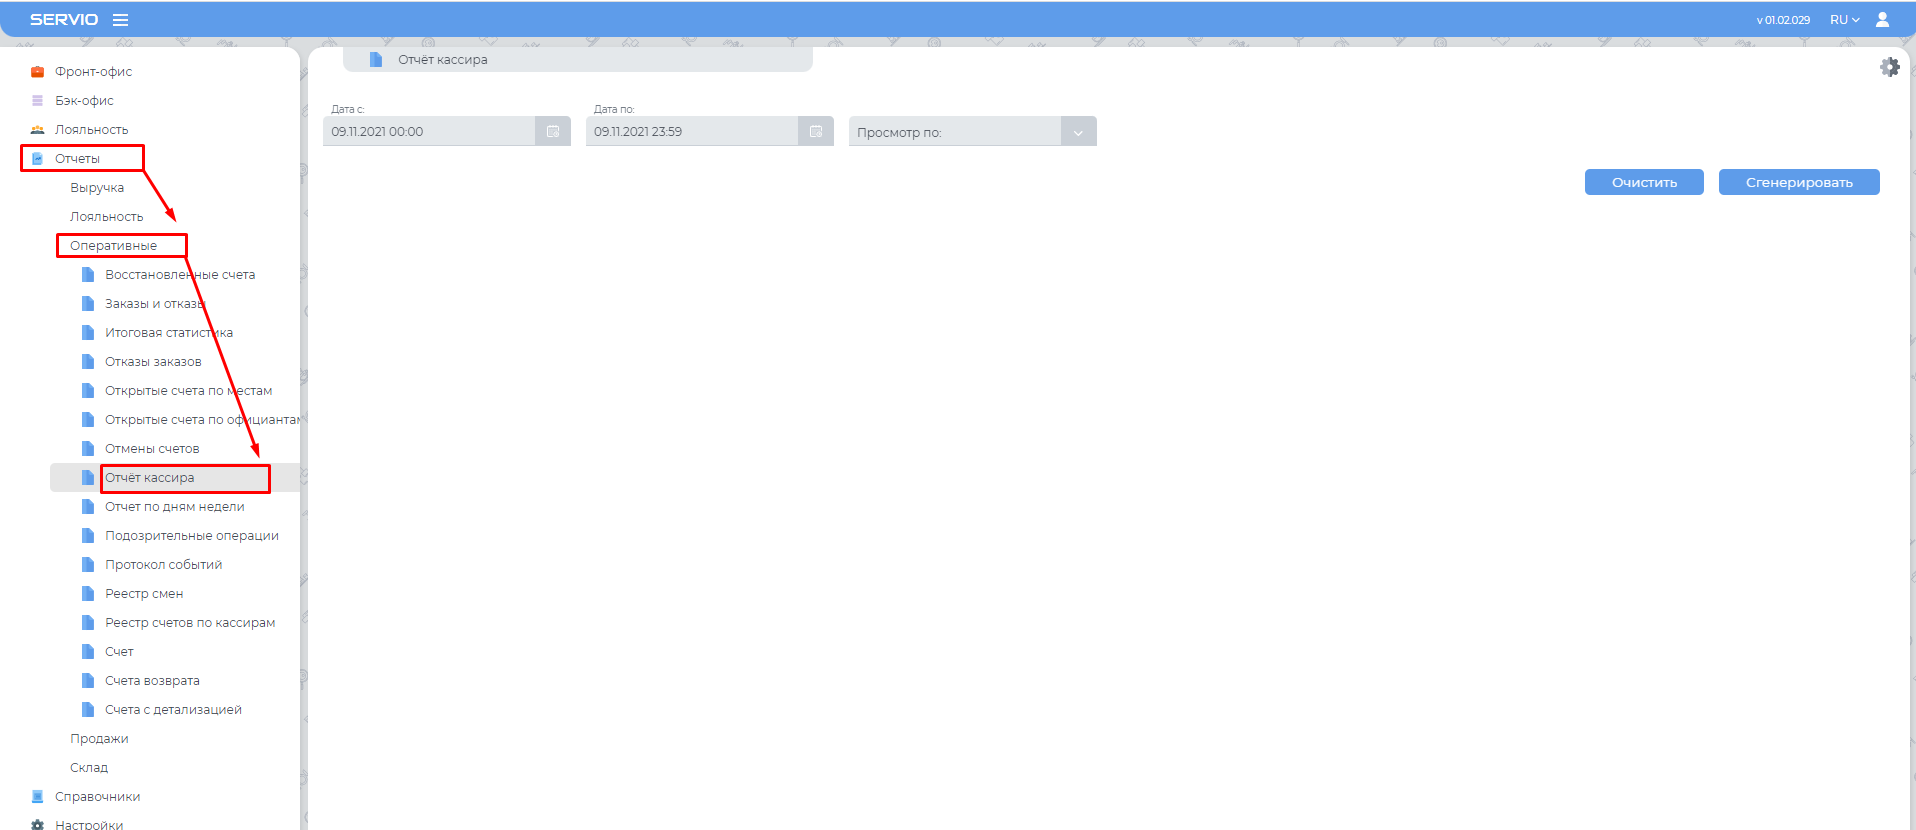Open the Бэк-офис menu item
Screen dimensions: 1916x830
[x=84, y=101]
